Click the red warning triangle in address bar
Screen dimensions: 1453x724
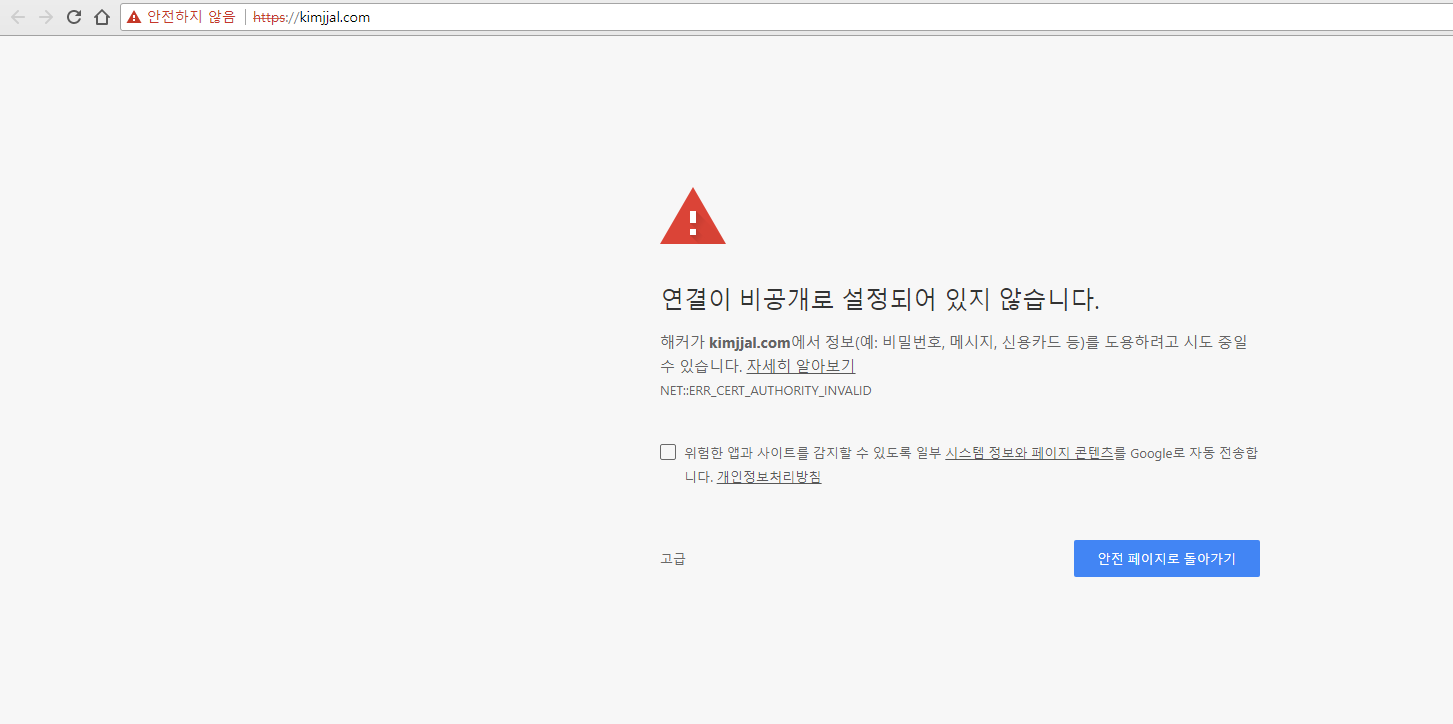click(x=134, y=17)
